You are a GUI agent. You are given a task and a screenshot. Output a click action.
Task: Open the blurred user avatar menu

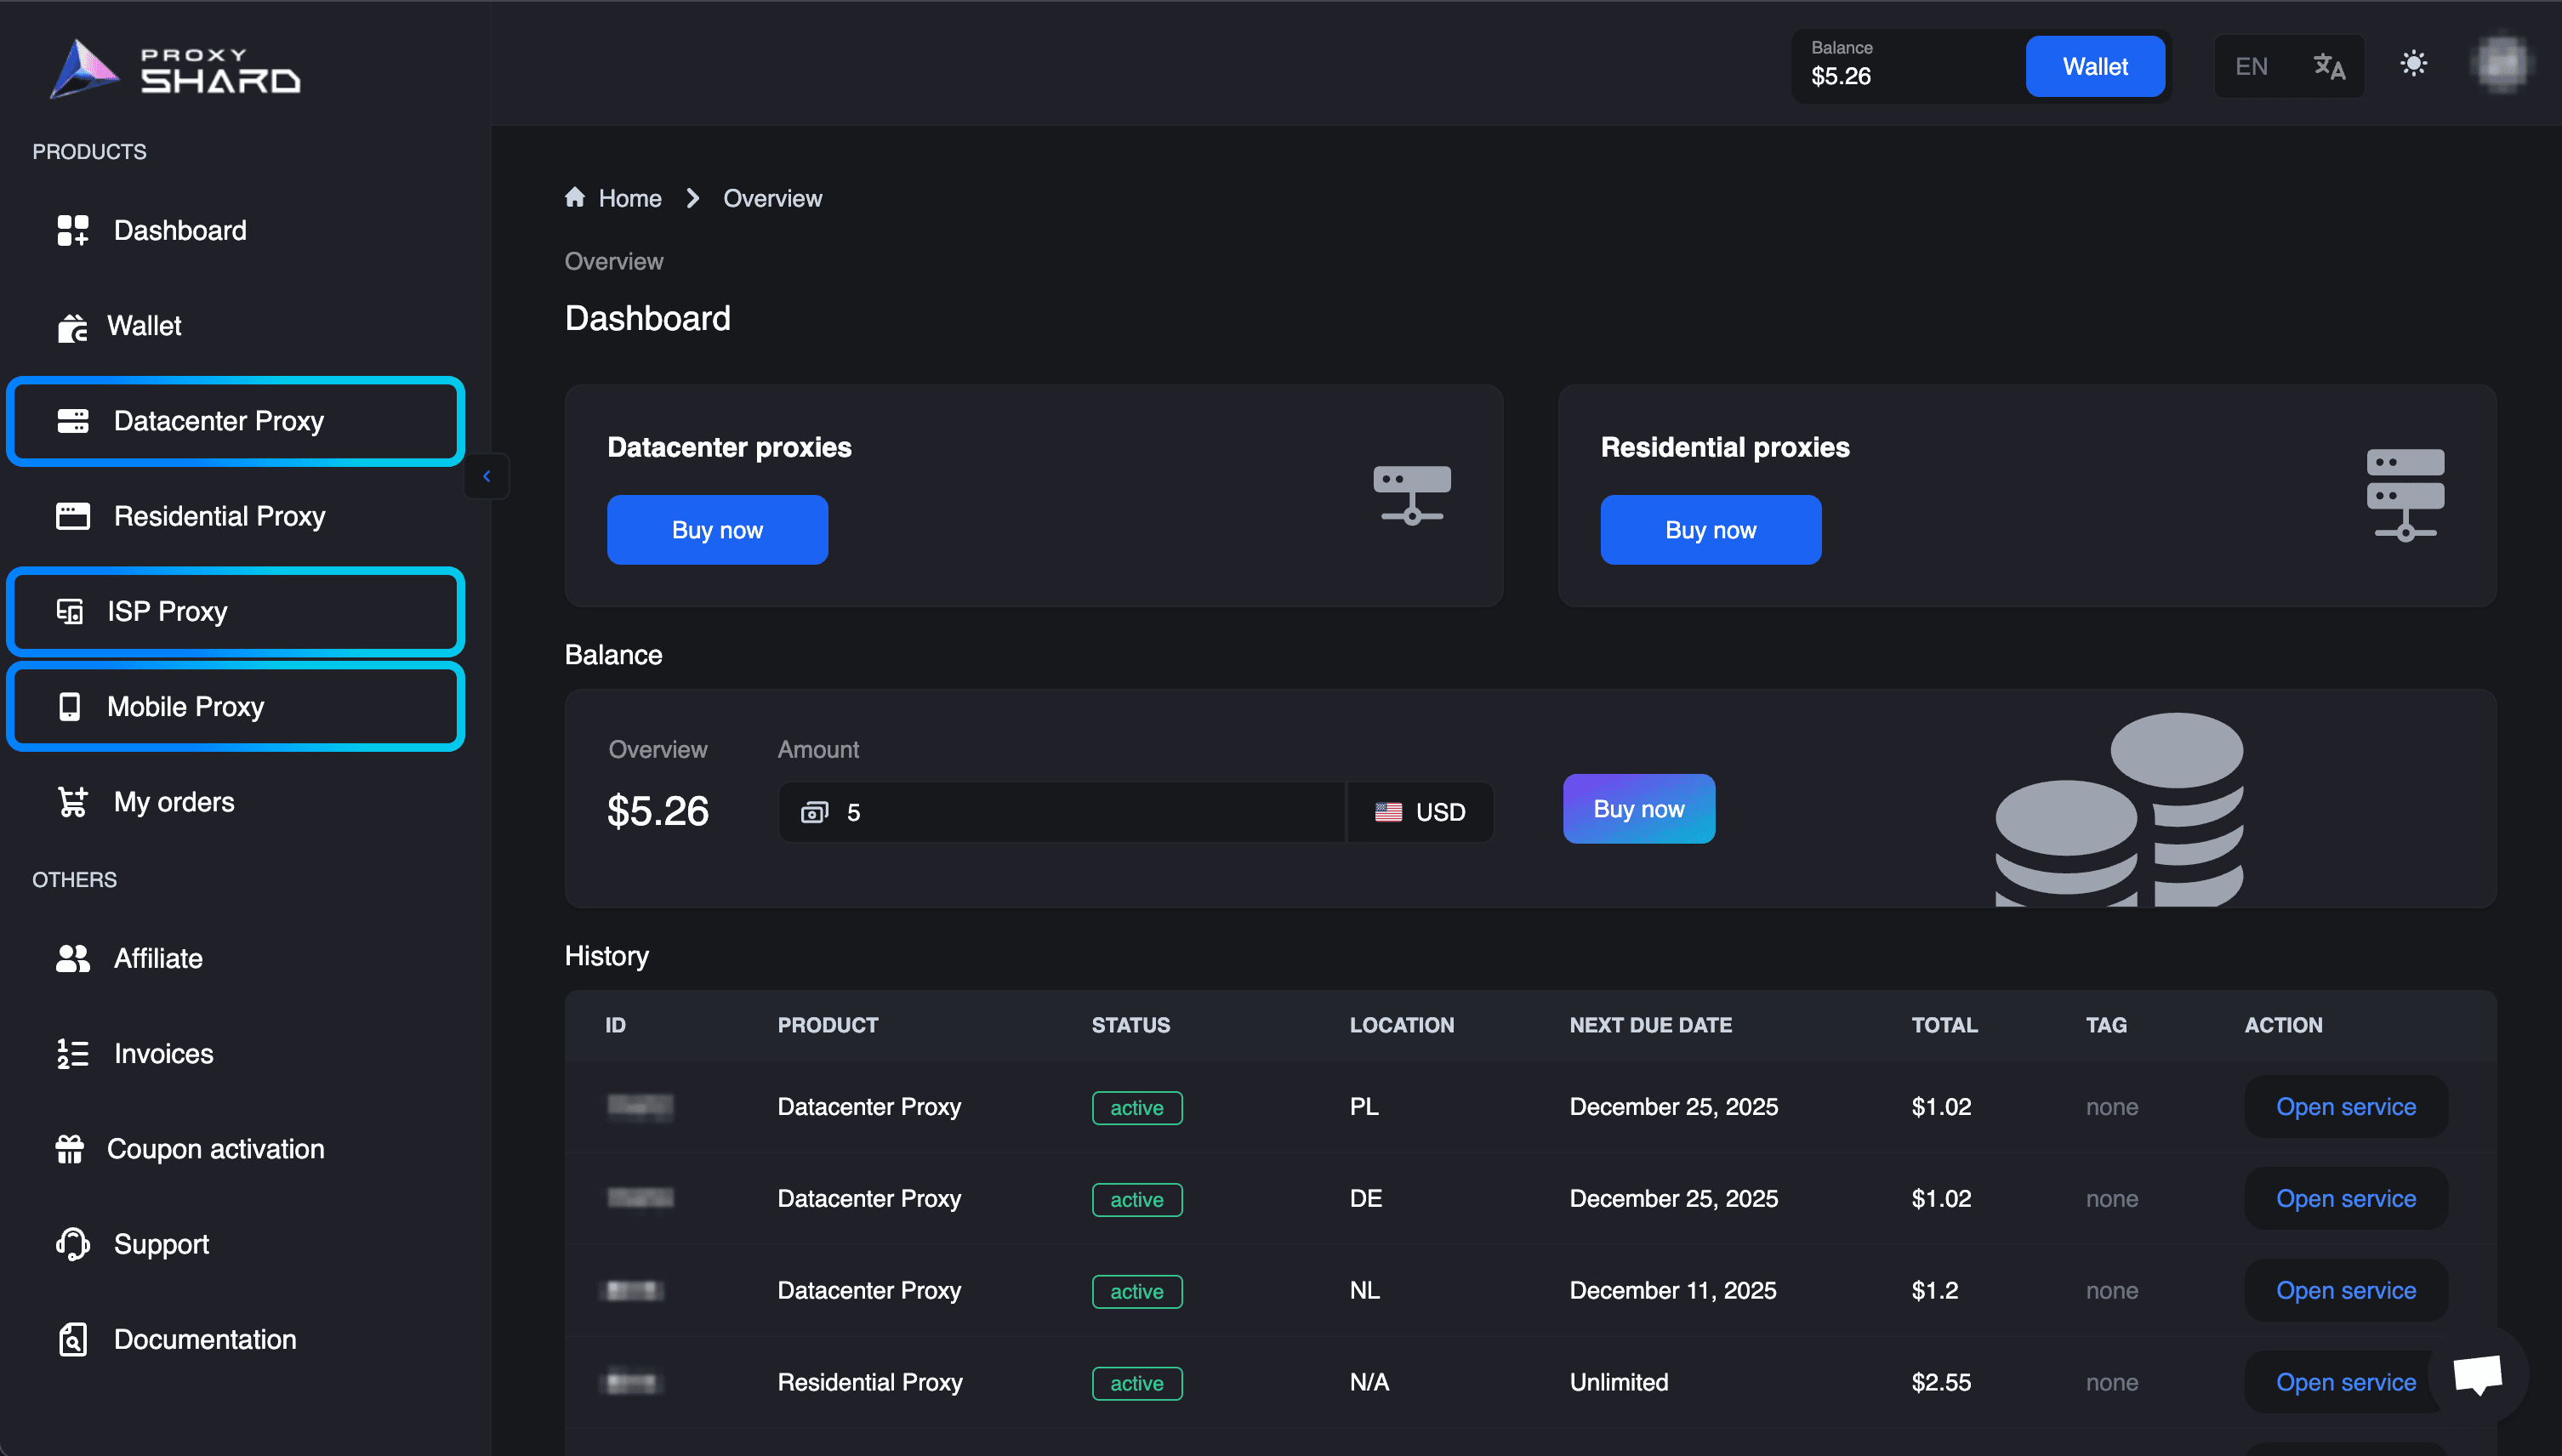tap(2501, 65)
